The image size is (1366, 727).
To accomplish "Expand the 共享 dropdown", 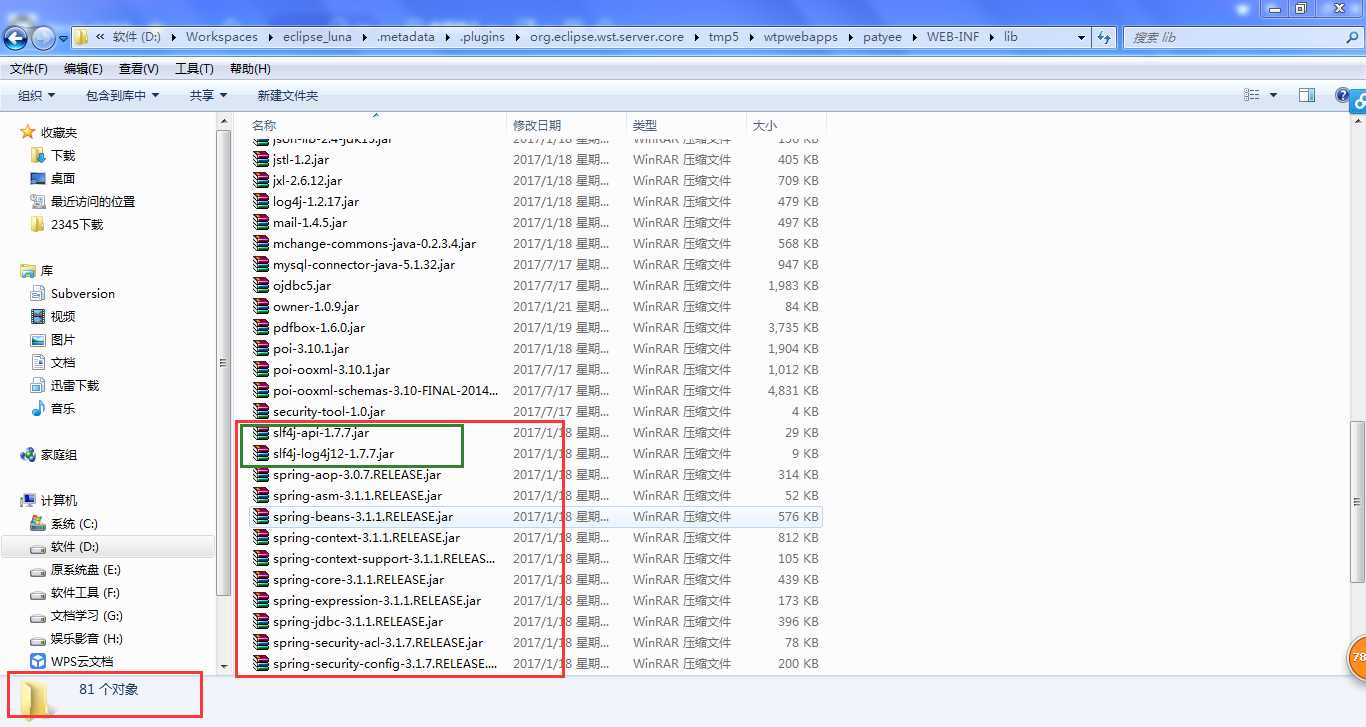I will pos(208,95).
